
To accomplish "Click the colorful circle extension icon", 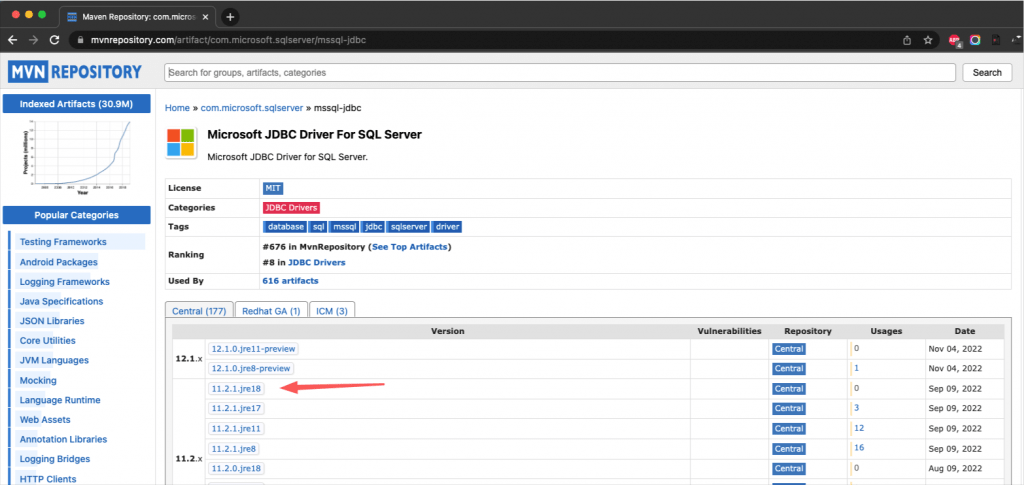I will click(975, 40).
